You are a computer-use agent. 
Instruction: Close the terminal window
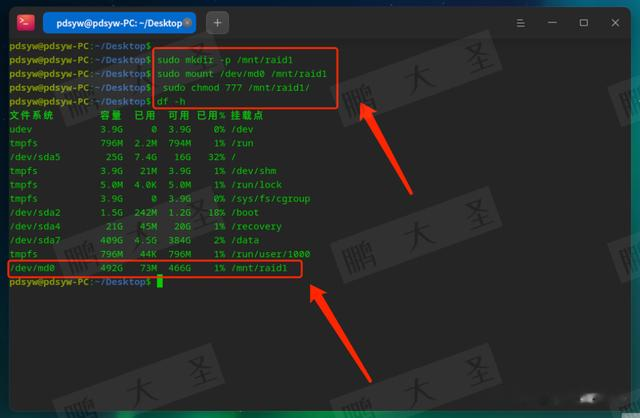click(x=615, y=23)
